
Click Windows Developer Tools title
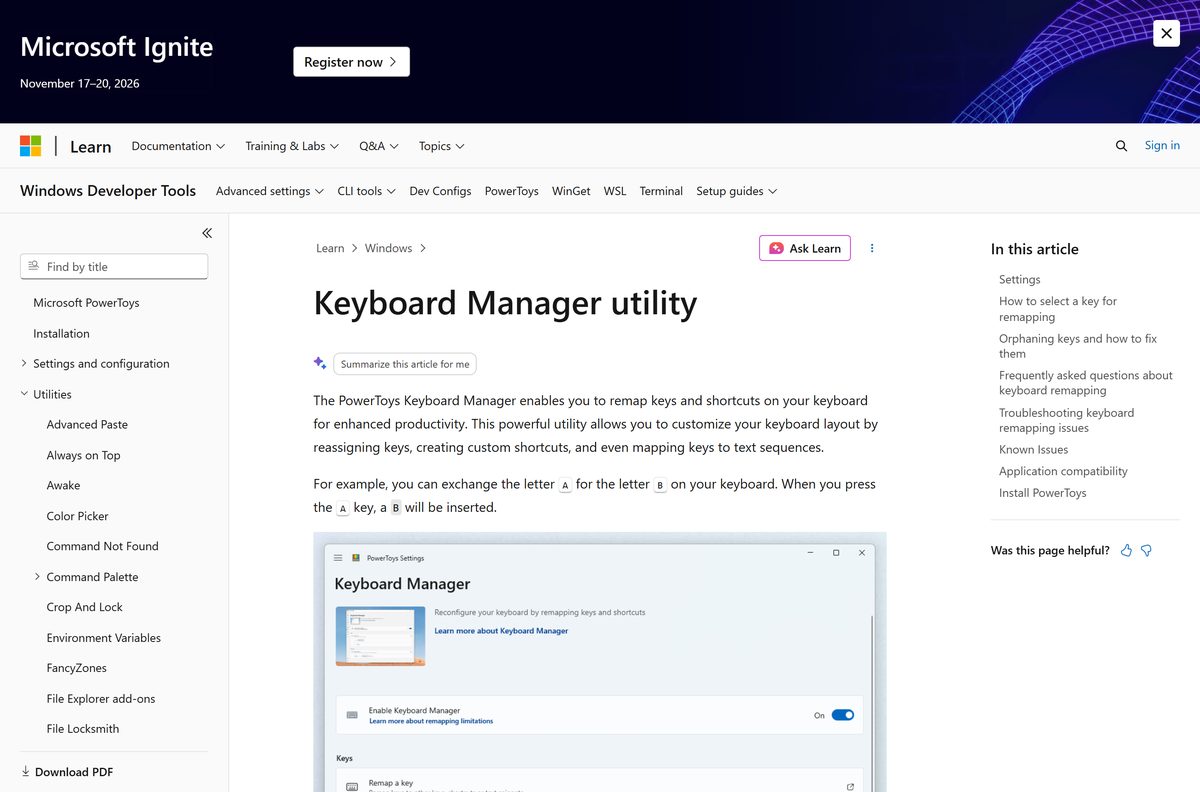pyautogui.click(x=108, y=191)
